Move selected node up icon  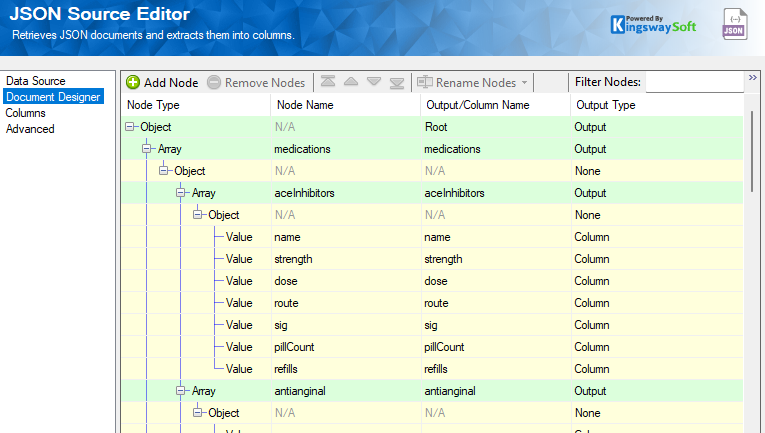click(x=351, y=82)
